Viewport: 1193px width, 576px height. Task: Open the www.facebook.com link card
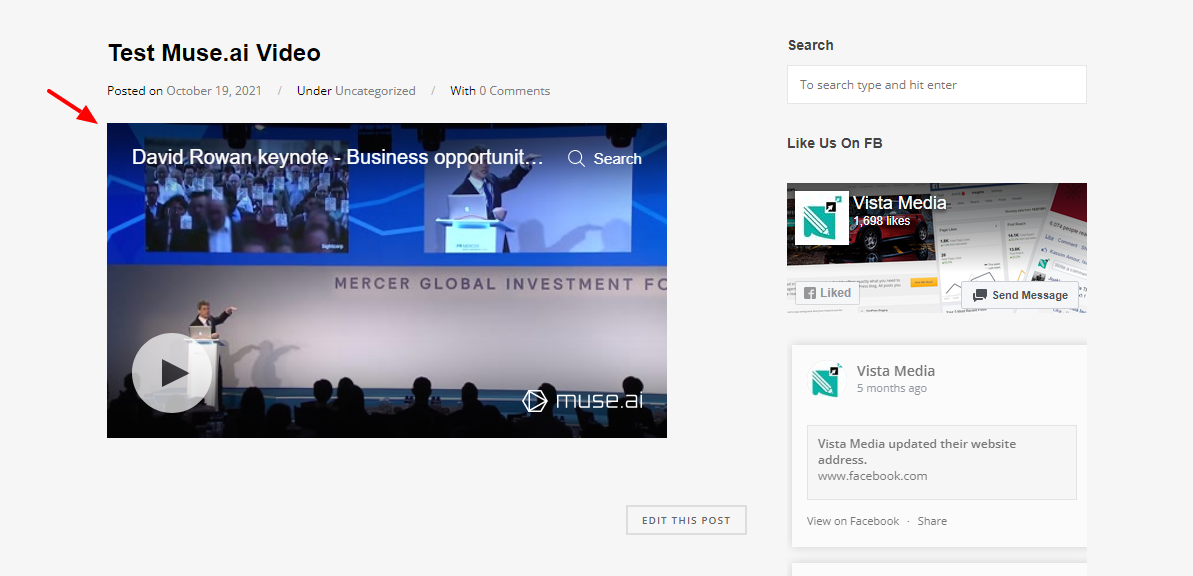click(942, 462)
